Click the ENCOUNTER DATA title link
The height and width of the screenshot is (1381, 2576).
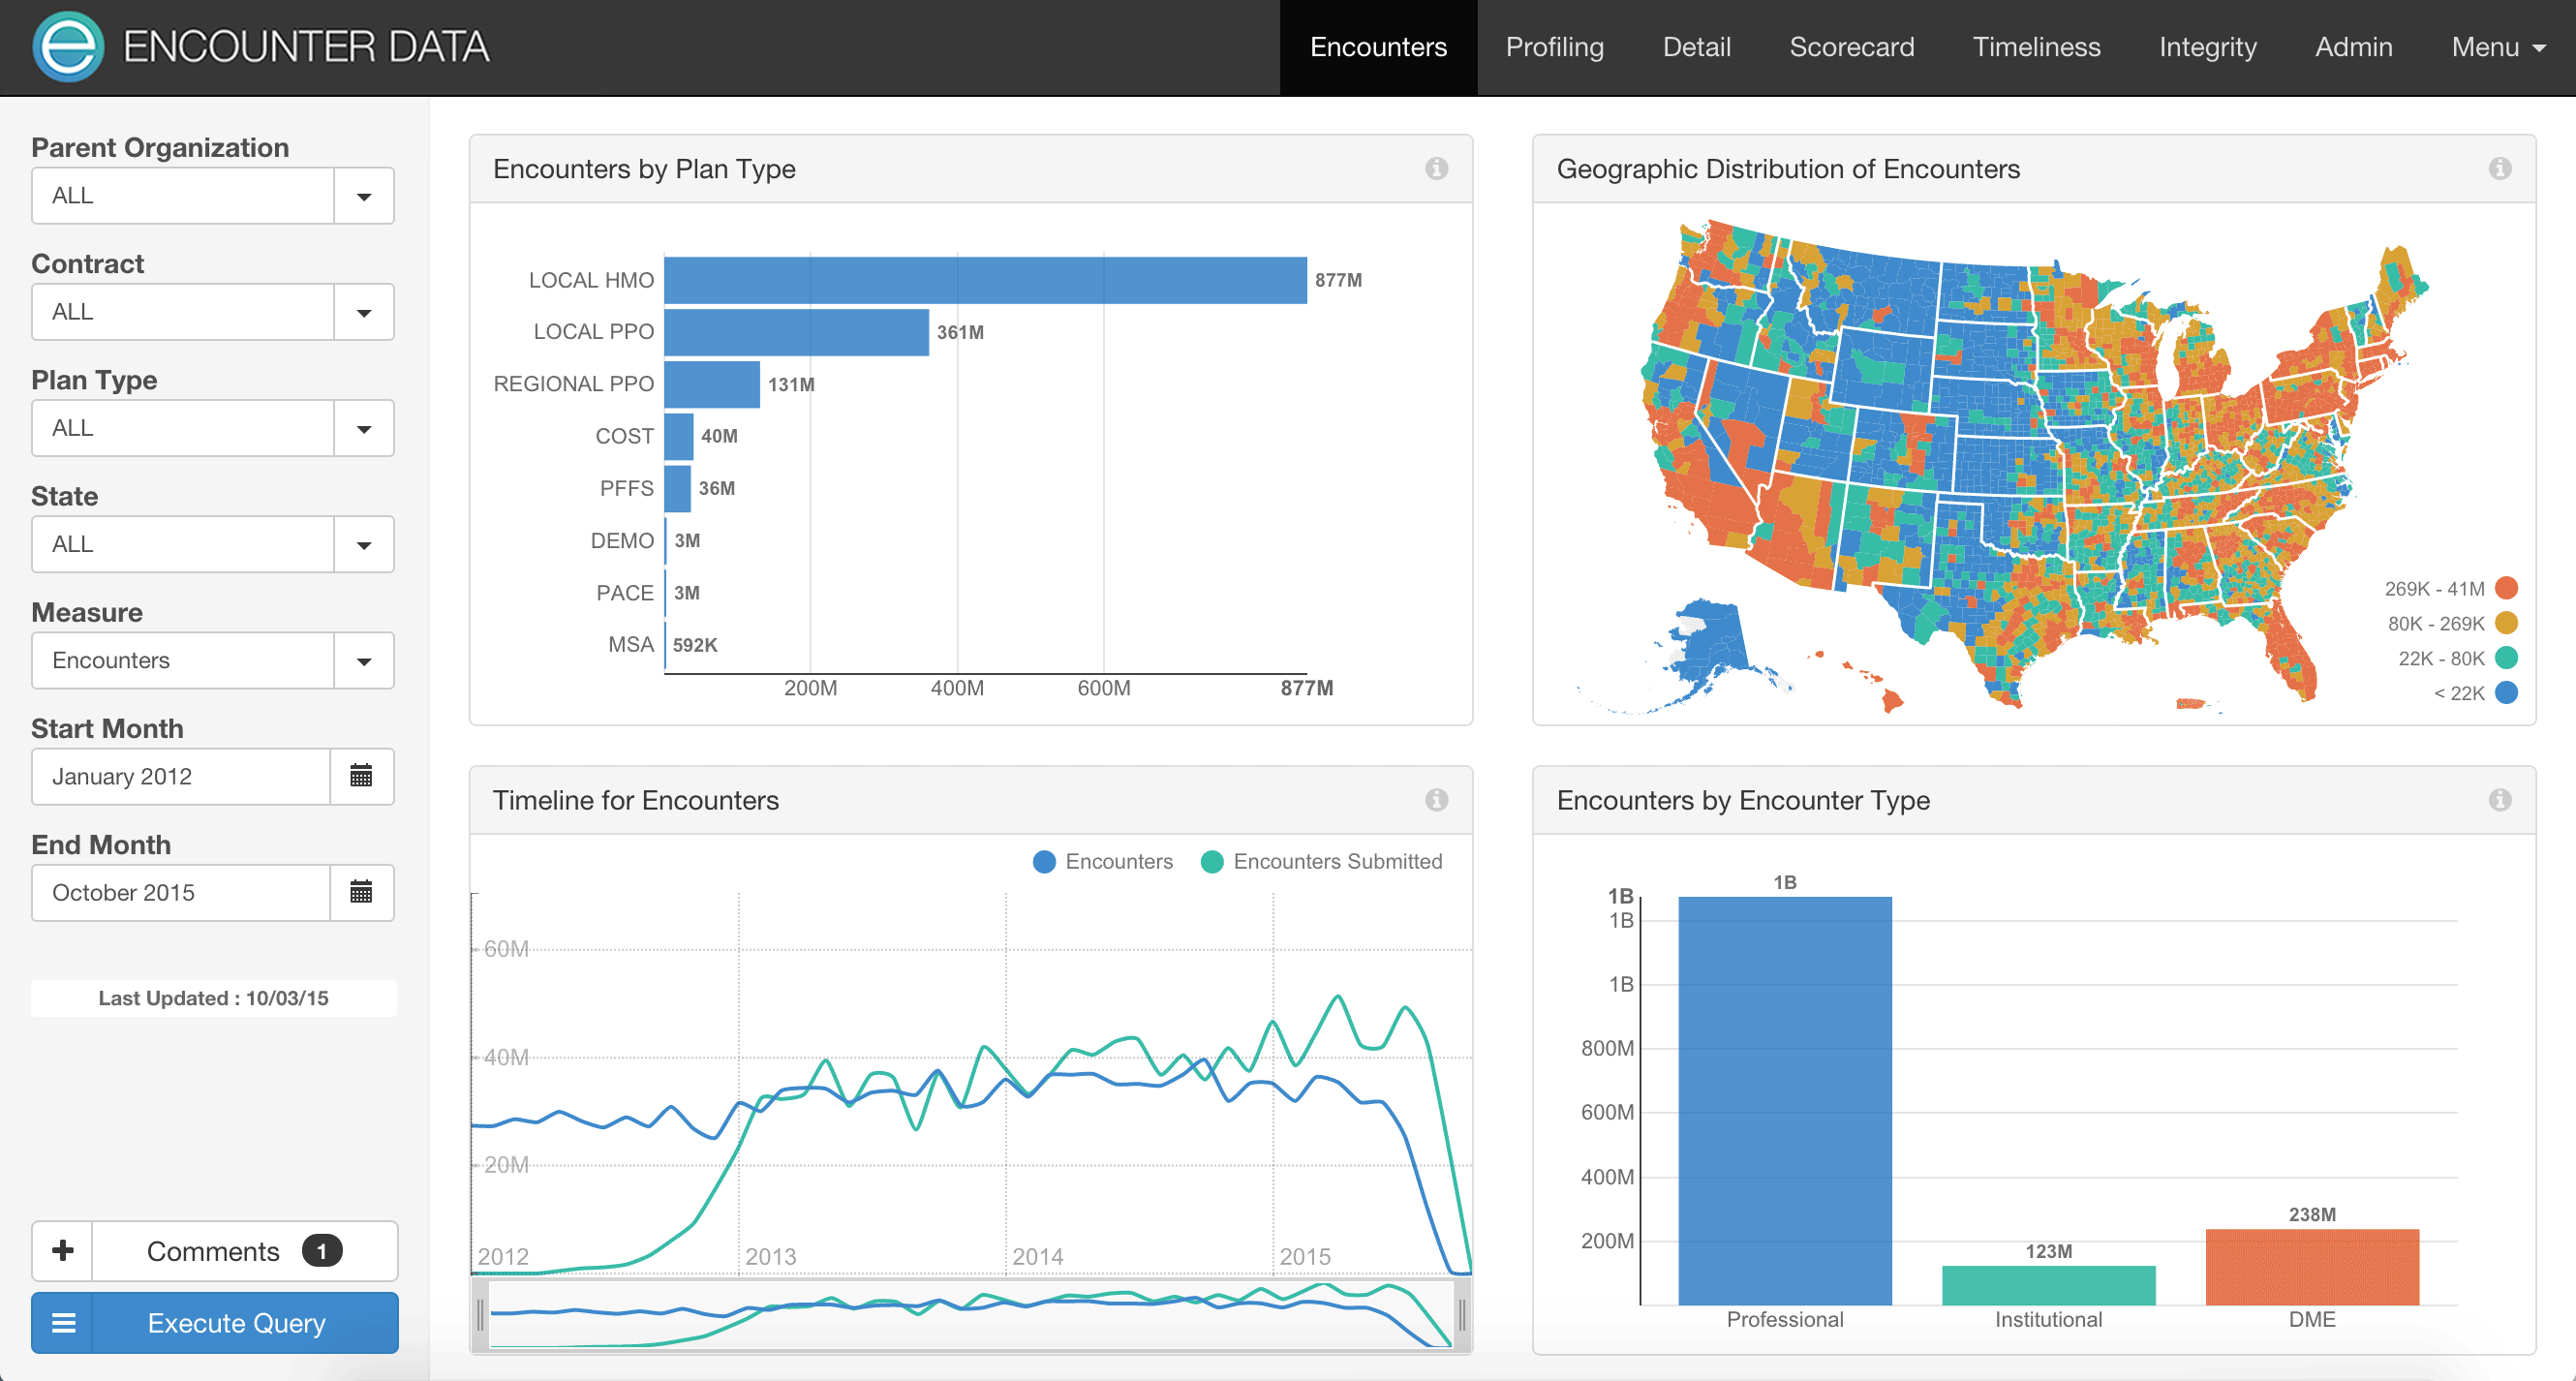pyautogui.click(x=306, y=47)
